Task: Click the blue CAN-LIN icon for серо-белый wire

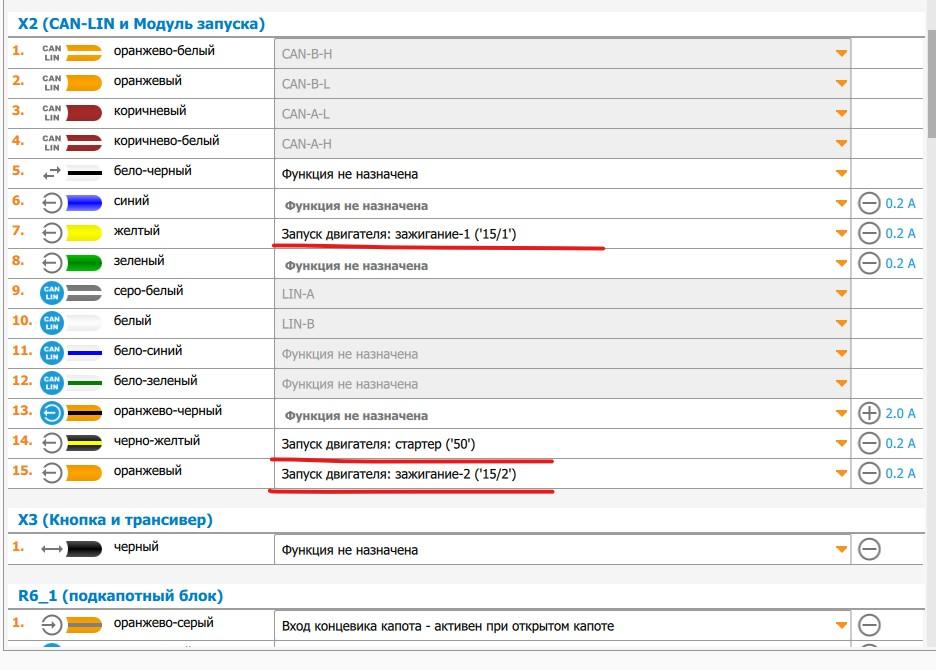Action: coord(51,293)
